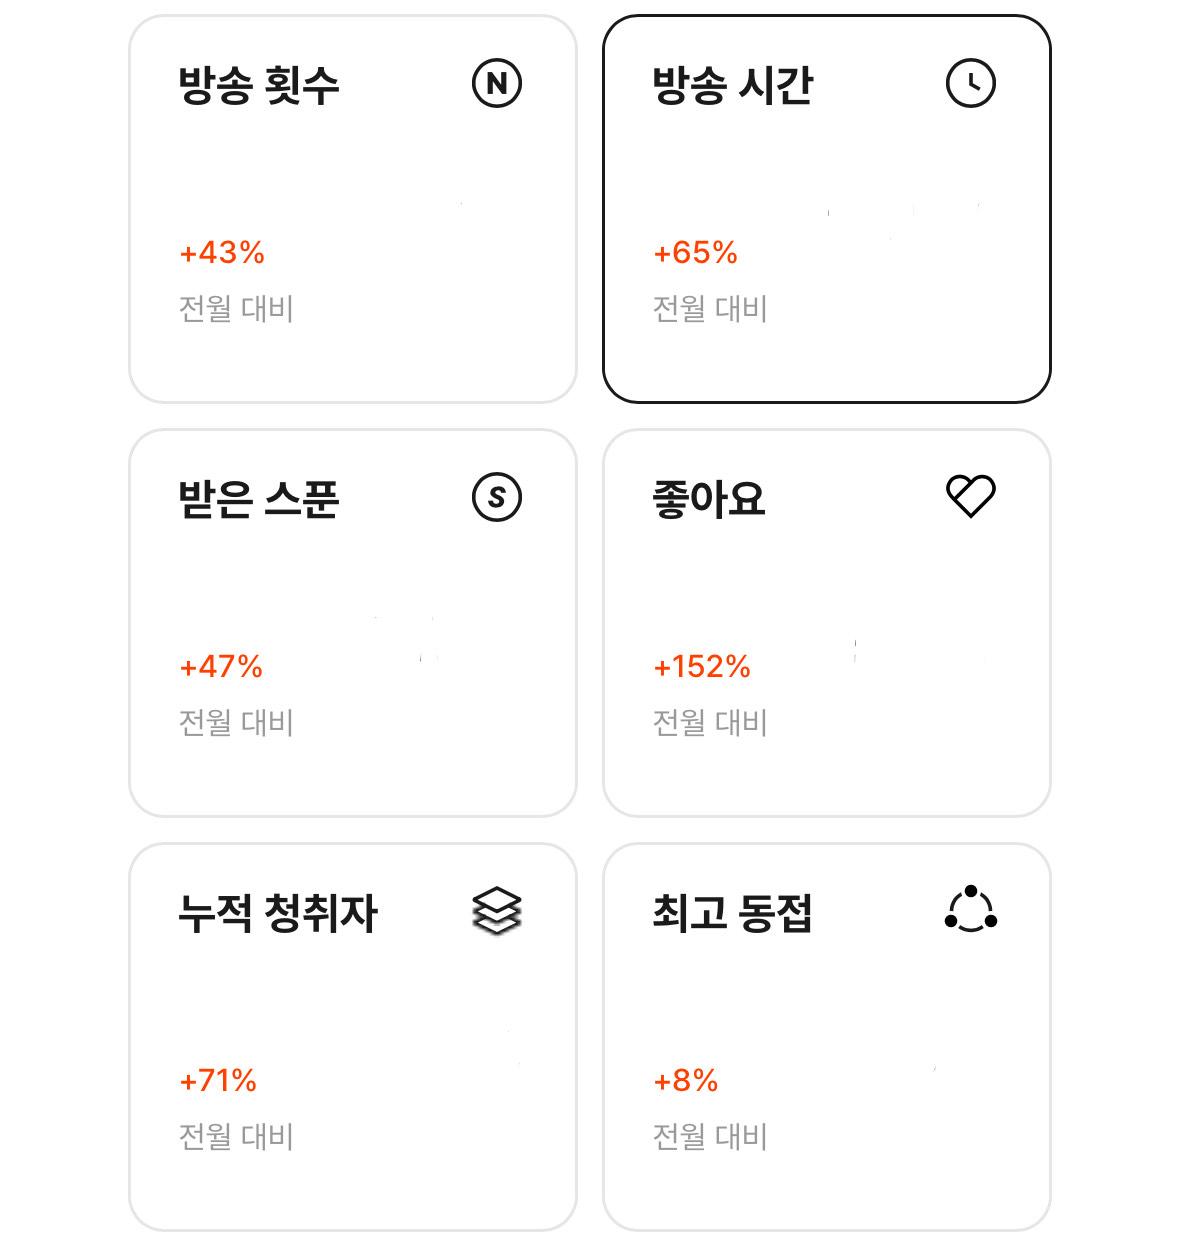Click 전월 대비 label under +152%
Viewport: 1179px width, 1247px height.
tap(710, 723)
